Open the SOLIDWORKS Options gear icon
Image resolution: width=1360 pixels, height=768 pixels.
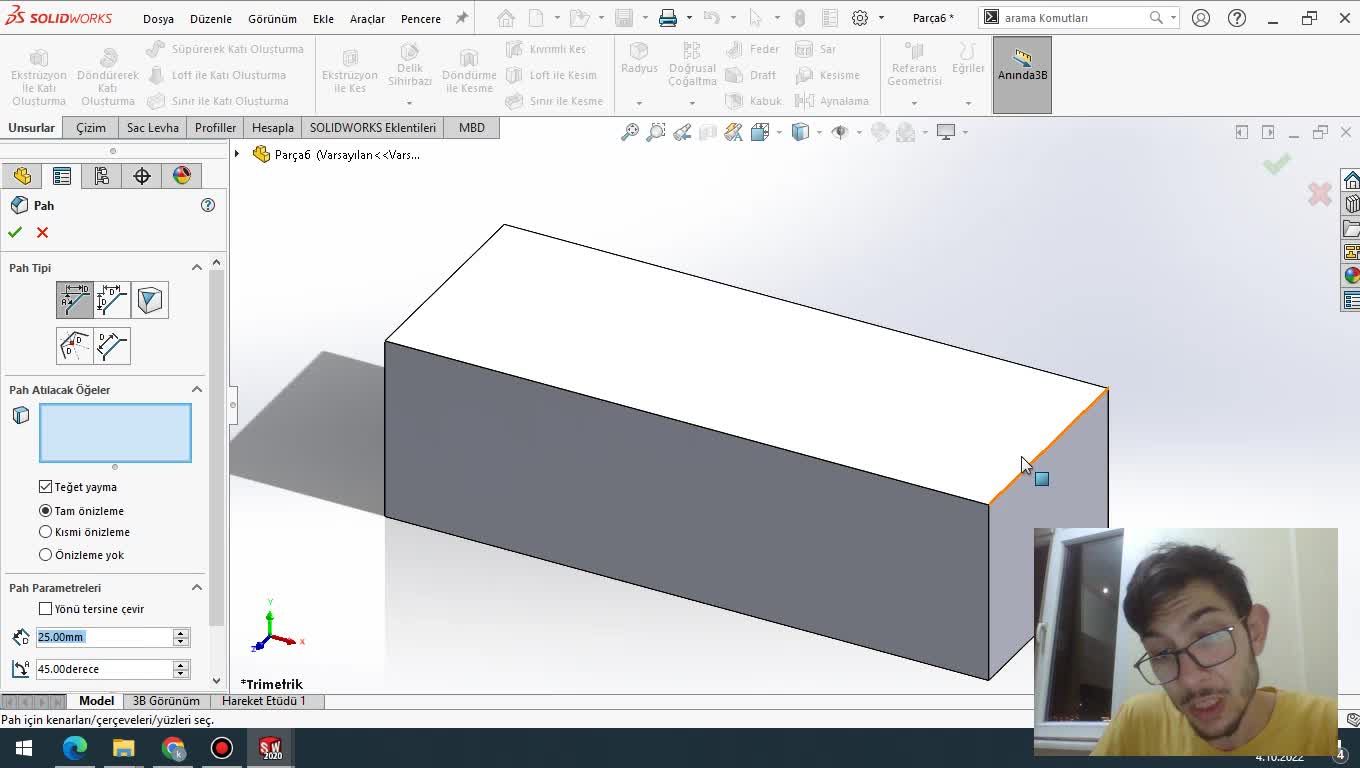[860, 18]
